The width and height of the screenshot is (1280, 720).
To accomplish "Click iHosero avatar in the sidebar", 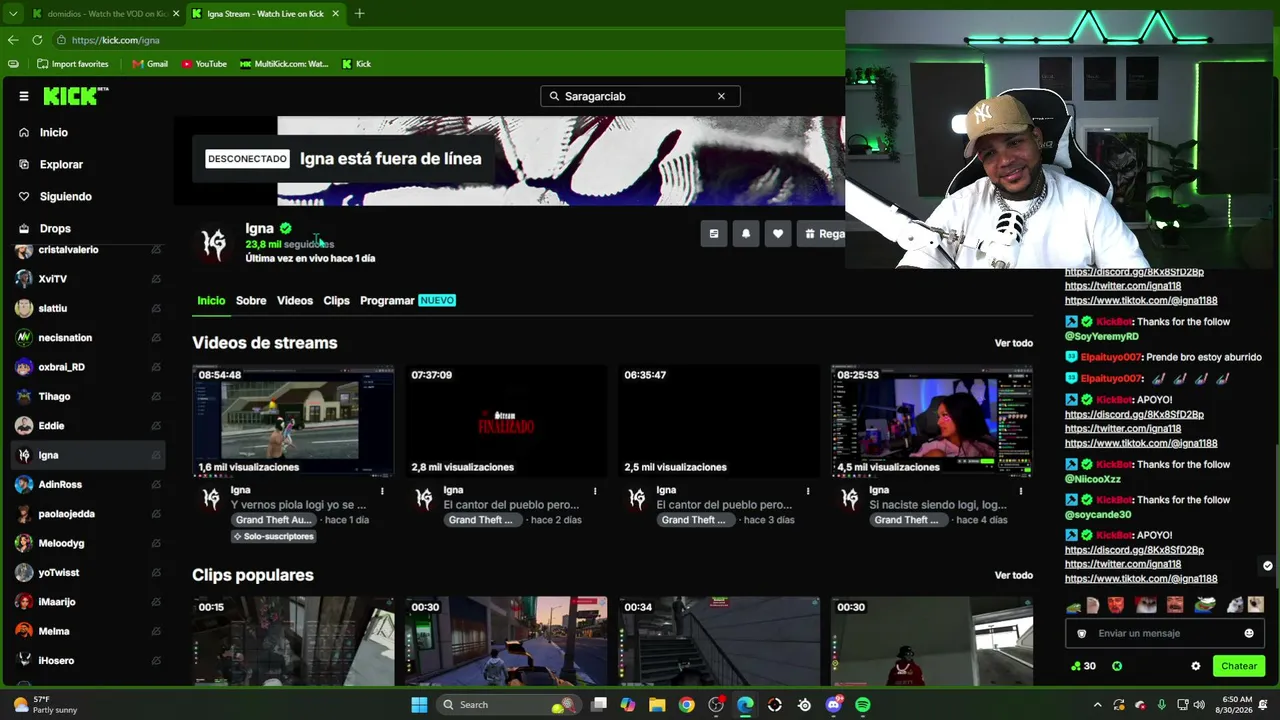I will pos(24,661).
